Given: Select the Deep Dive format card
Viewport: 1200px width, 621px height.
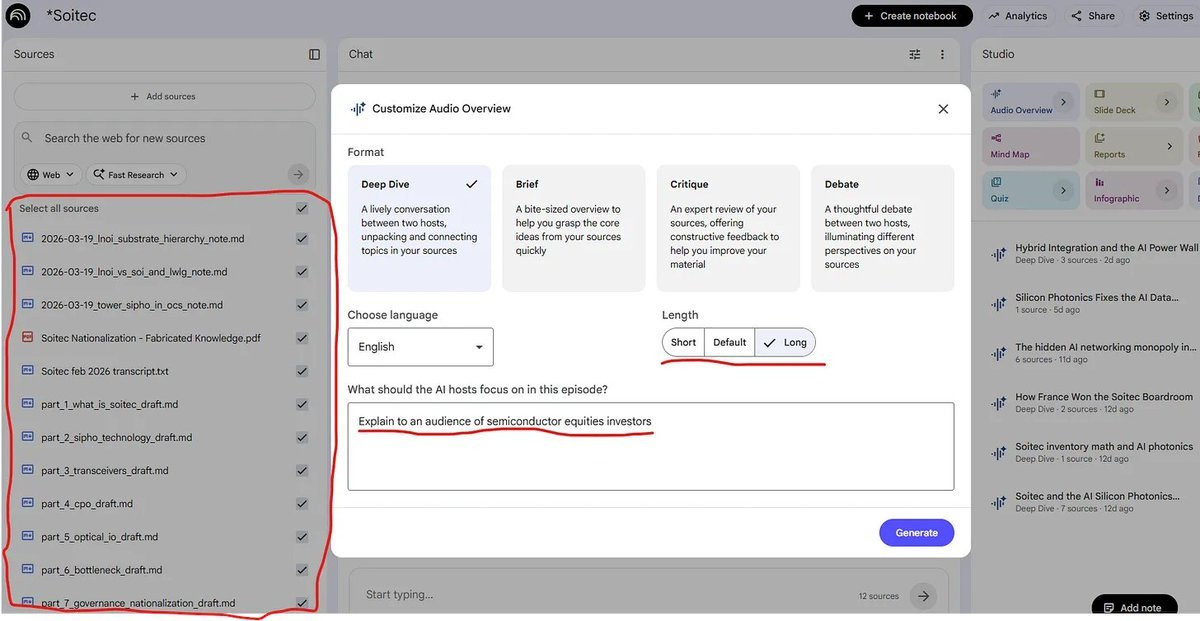Looking at the screenshot, I should pos(419,228).
